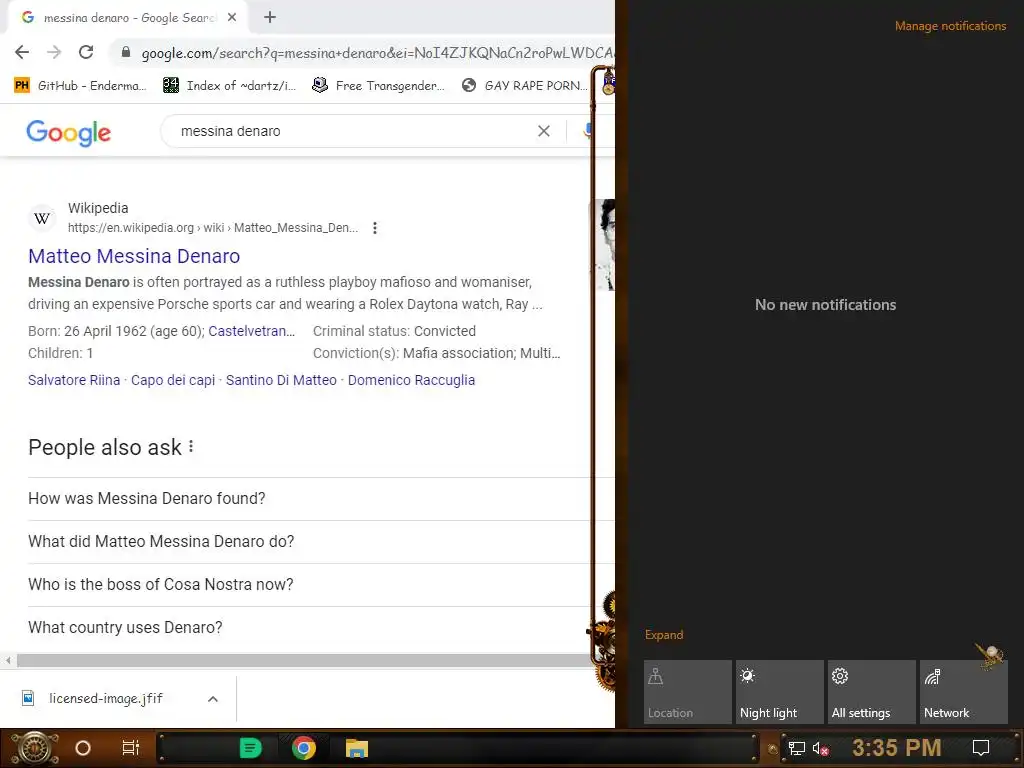The height and width of the screenshot is (768, 1024).
Task: Open Task View from the taskbar
Action: pos(131,748)
